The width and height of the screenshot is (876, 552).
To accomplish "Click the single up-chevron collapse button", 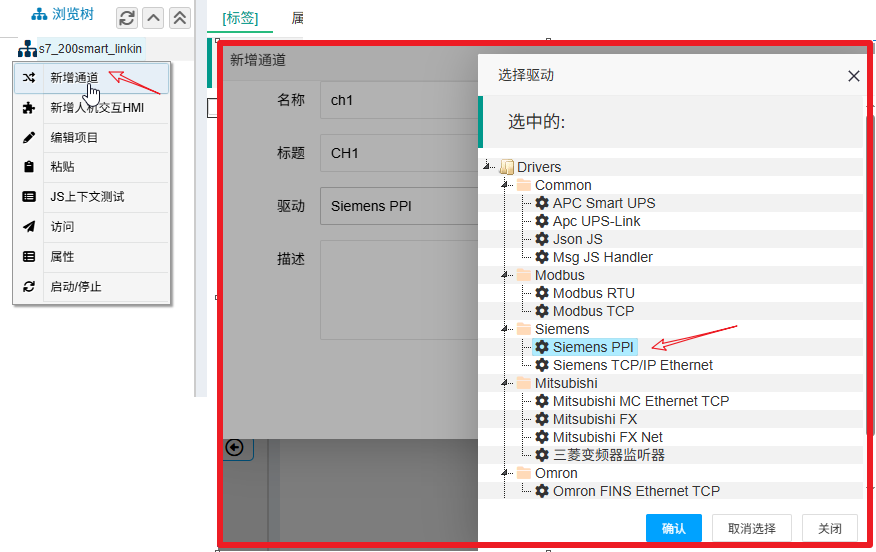I will (153, 18).
